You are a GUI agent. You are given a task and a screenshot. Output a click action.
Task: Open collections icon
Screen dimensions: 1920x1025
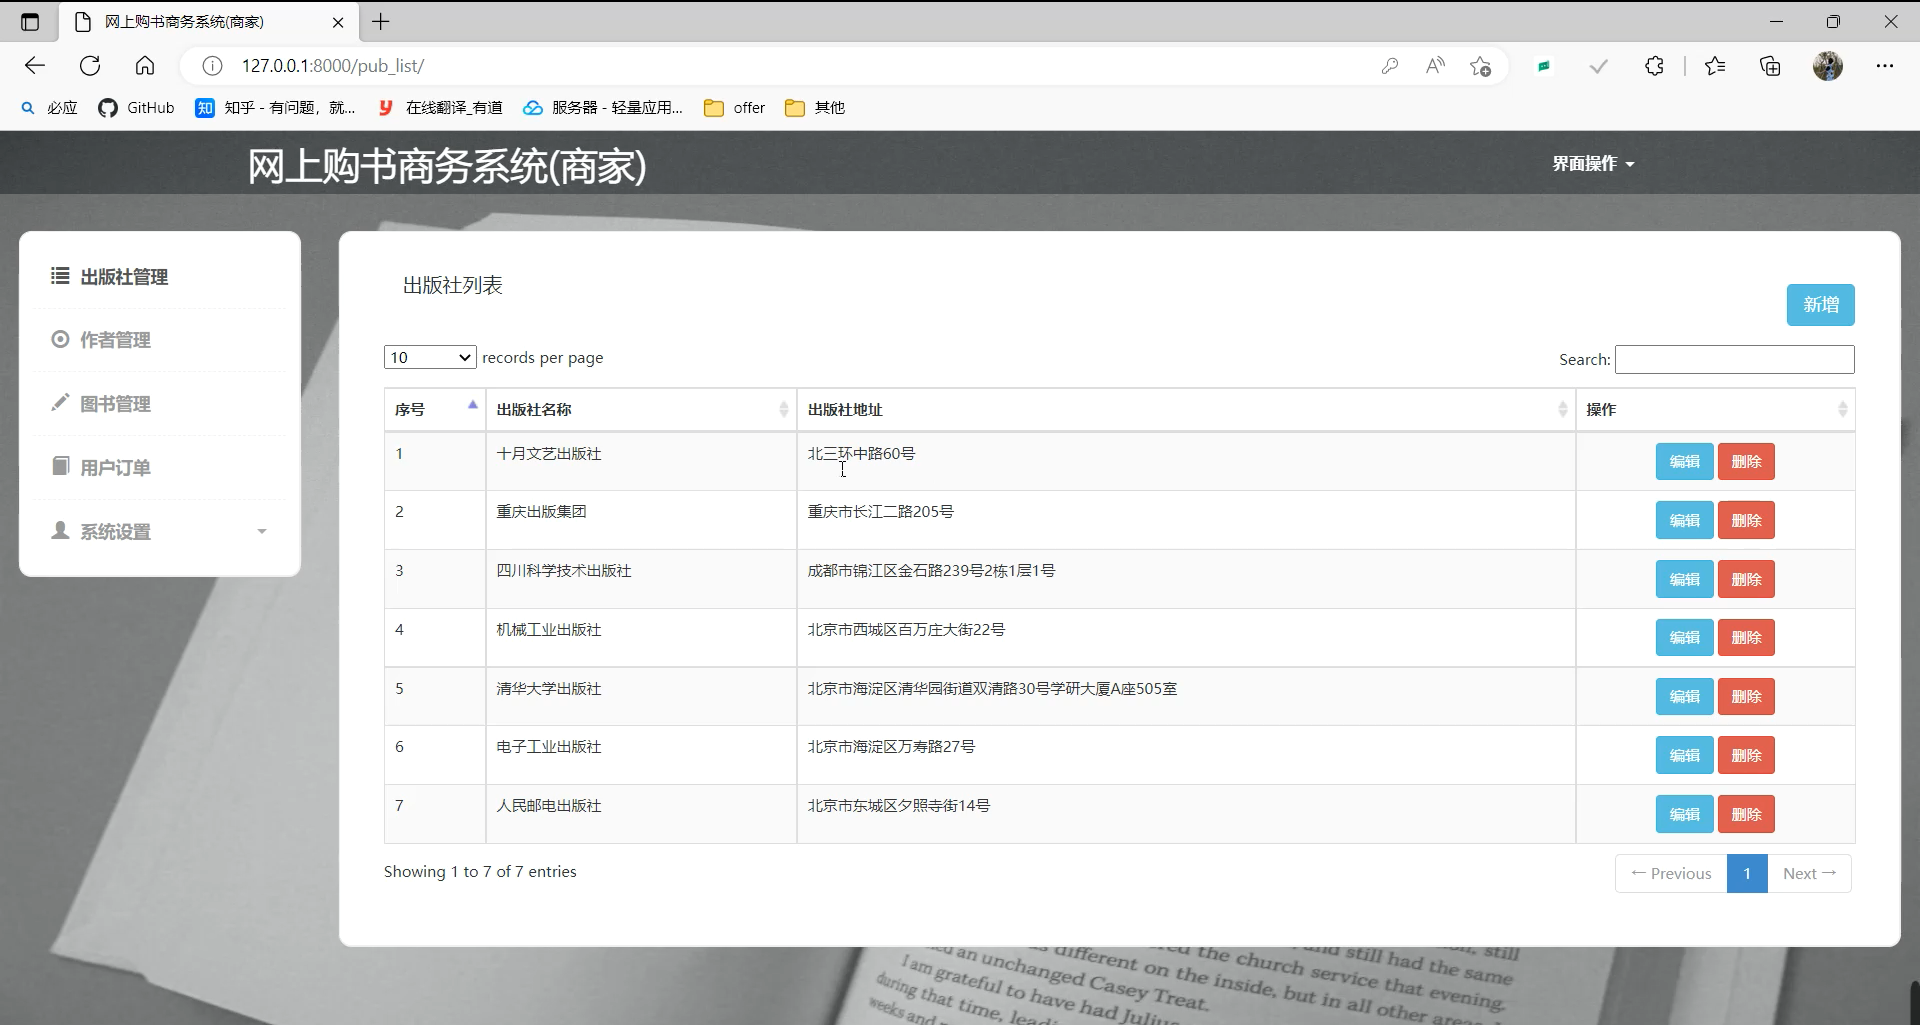coord(1770,66)
